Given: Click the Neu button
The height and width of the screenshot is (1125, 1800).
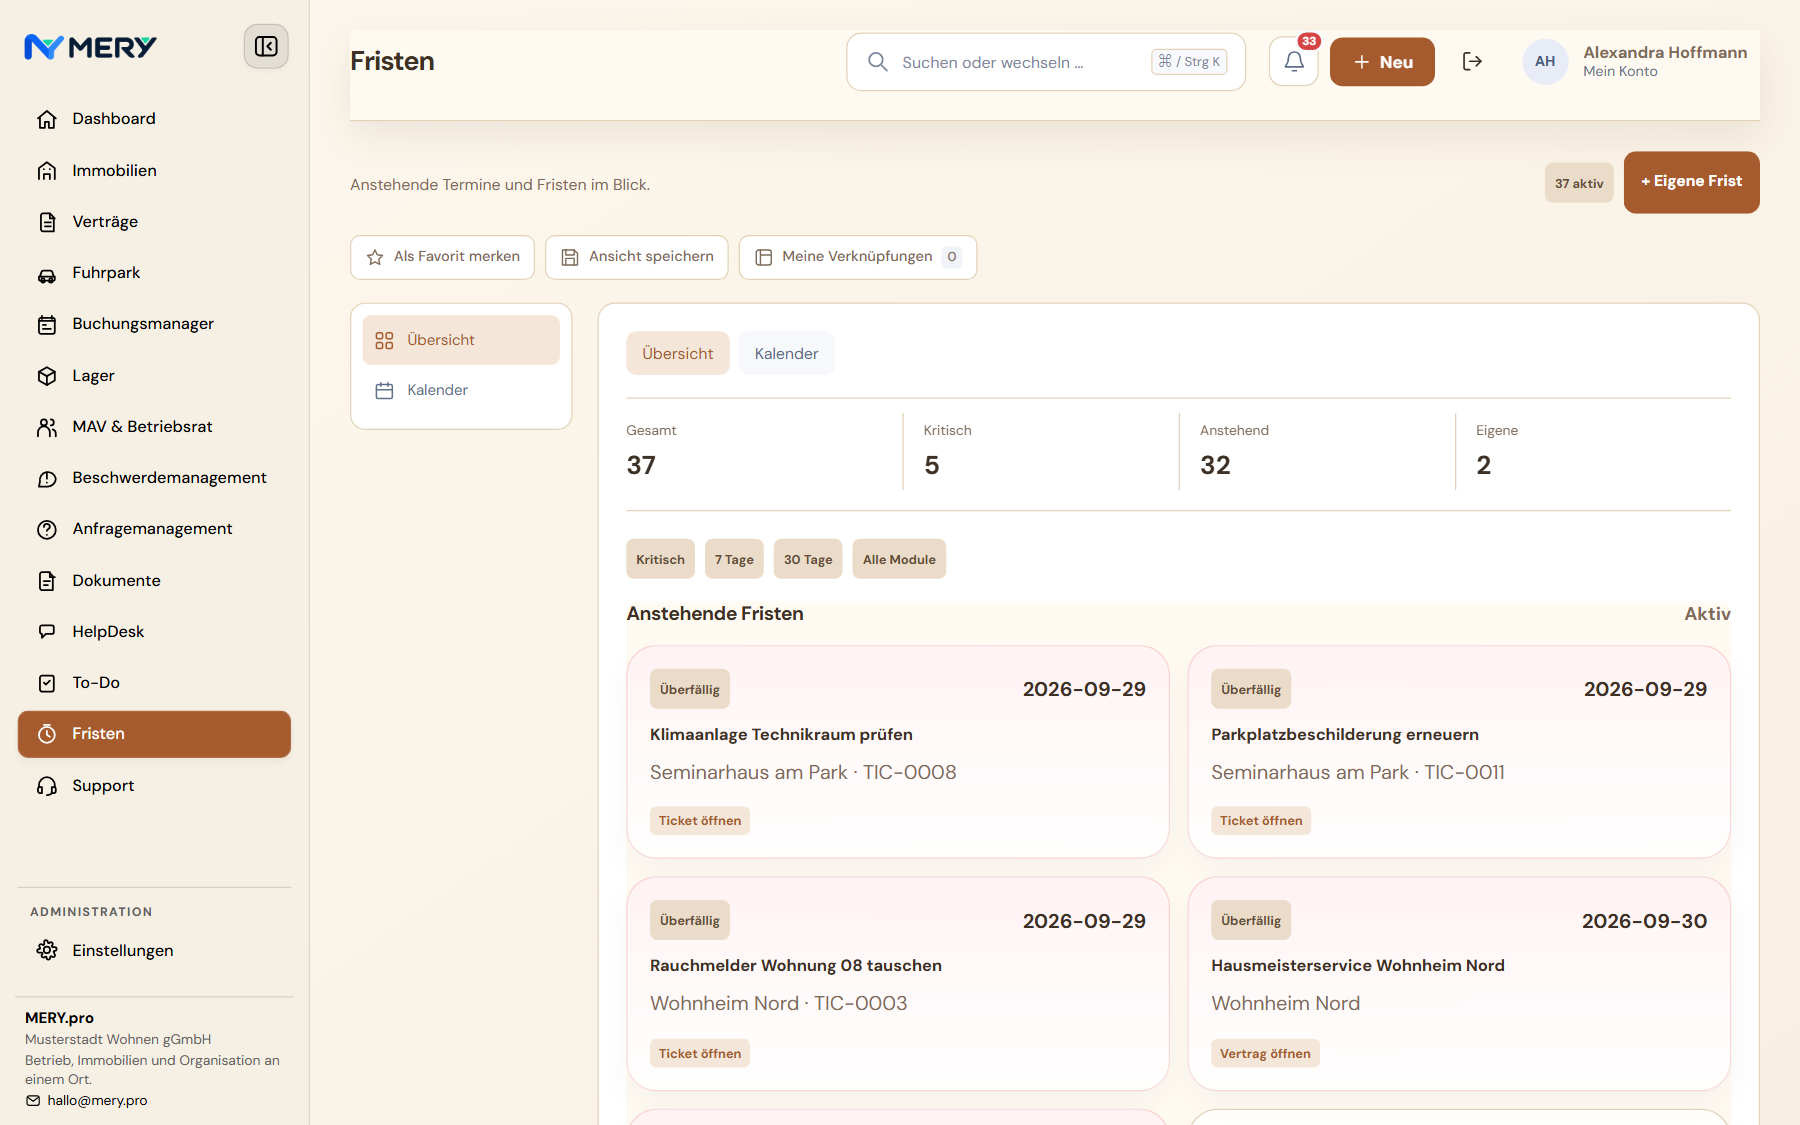Looking at the screenshot, I should pos(1382,62).
